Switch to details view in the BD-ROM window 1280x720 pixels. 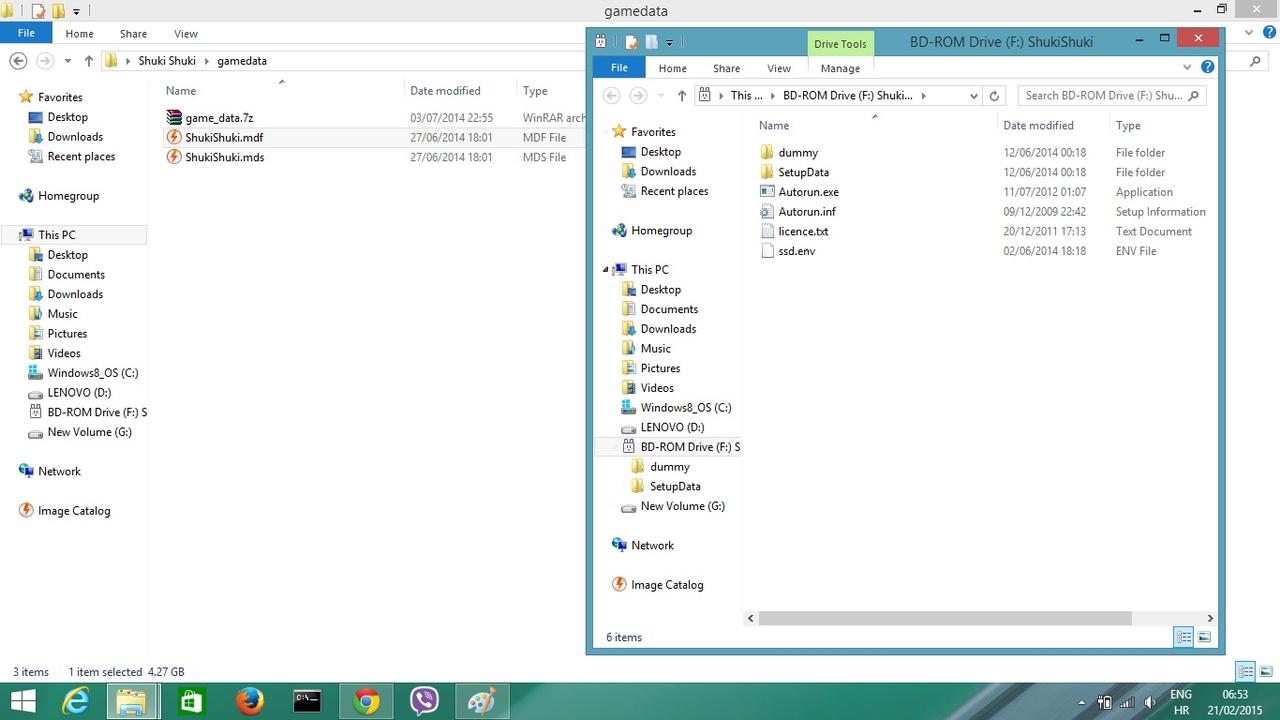[1184, 637]
